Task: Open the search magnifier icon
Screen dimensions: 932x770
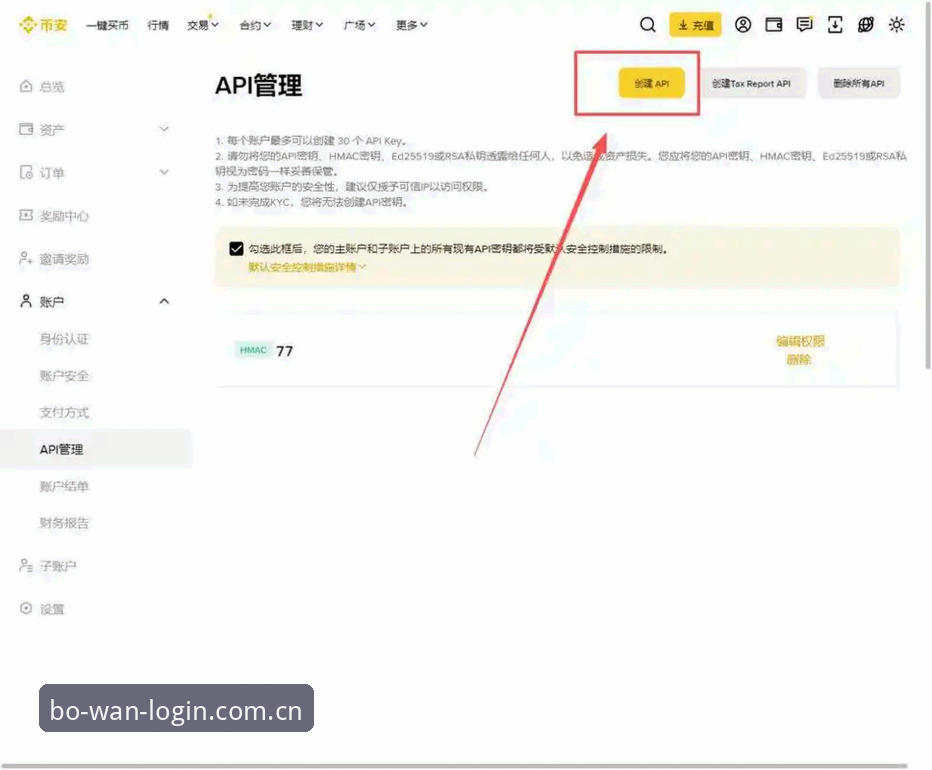Action: pyautogui.click(x=647, y=25)
